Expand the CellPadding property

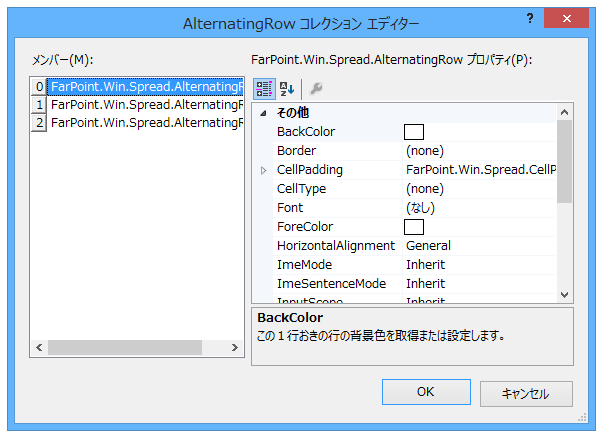pos(264,170)
